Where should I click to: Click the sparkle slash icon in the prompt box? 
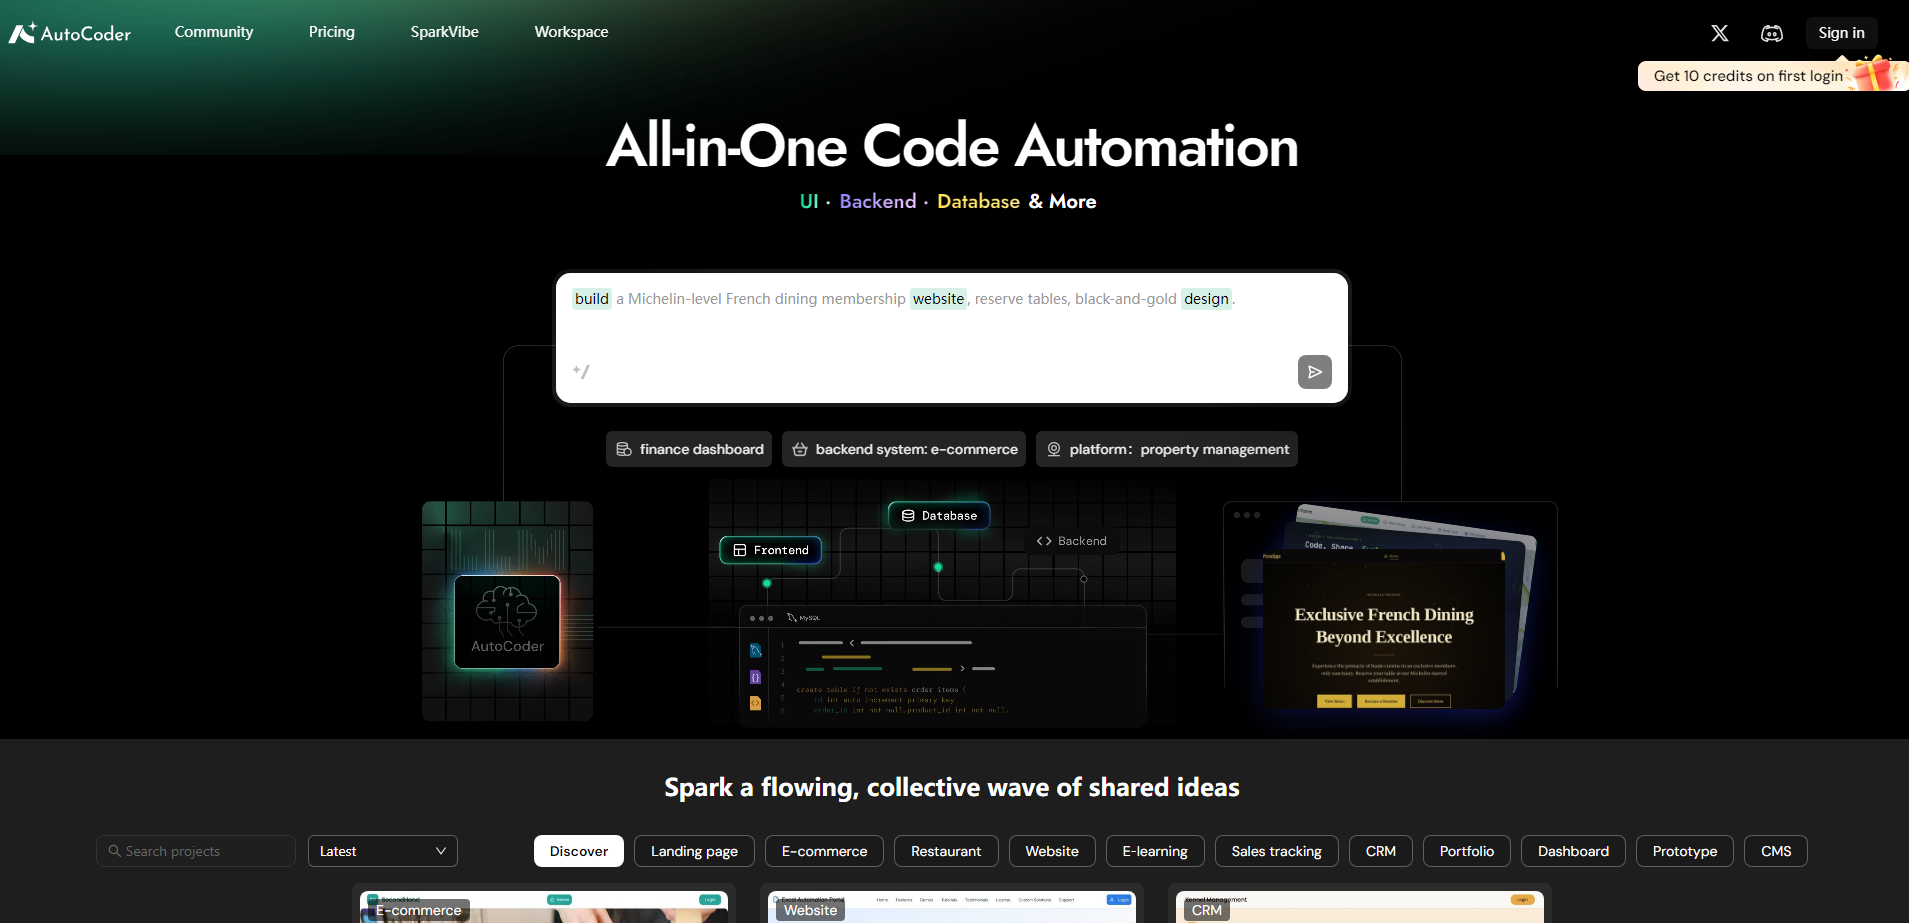[x=582, y=371]
